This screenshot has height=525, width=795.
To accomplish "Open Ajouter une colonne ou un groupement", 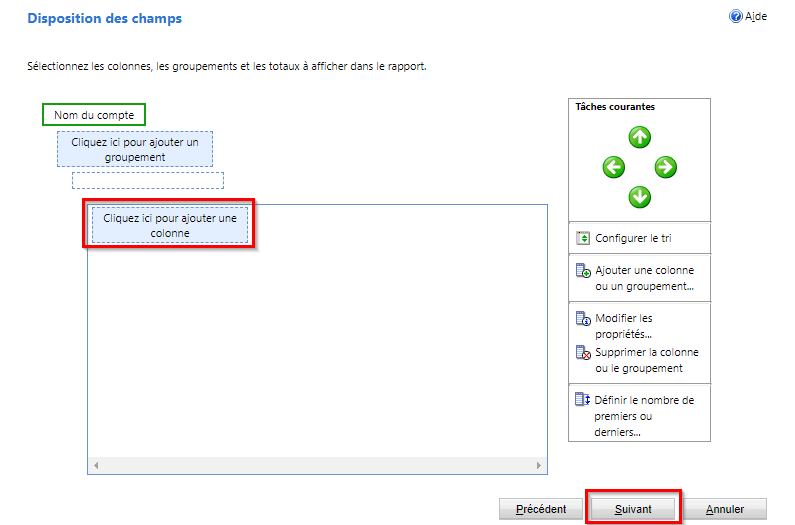I will [x=644, y=278].
